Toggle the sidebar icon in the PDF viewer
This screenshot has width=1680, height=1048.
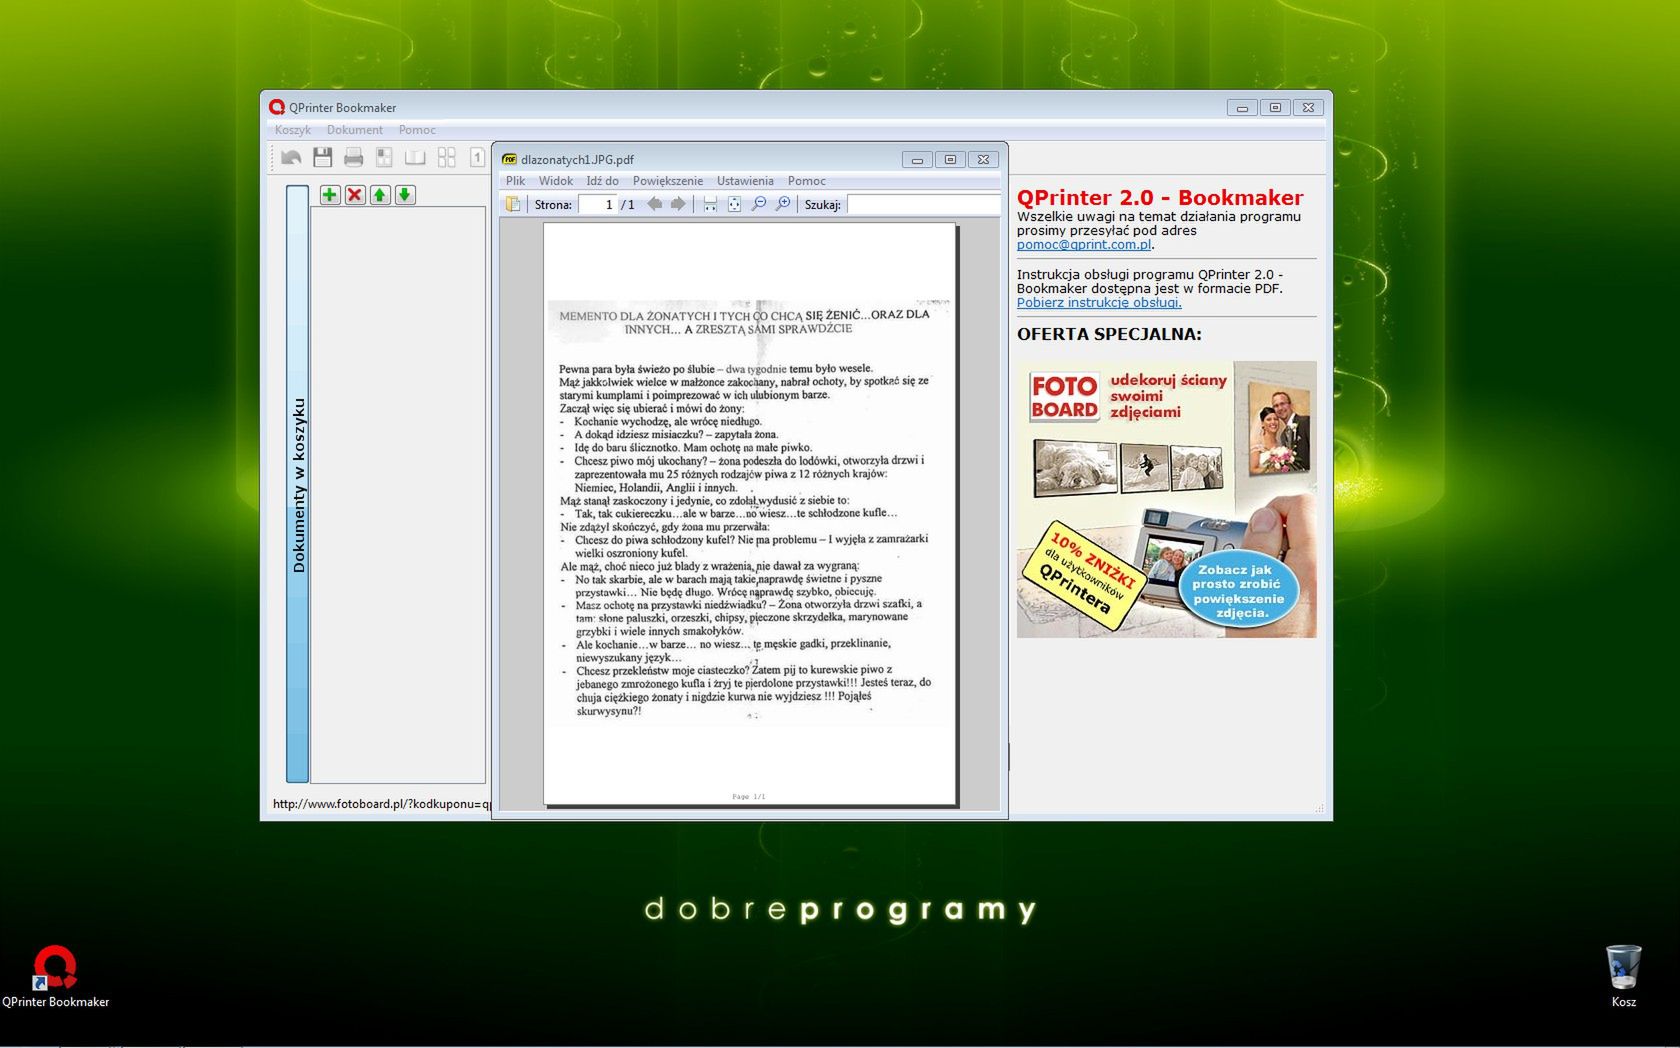[x=513, y=204]
